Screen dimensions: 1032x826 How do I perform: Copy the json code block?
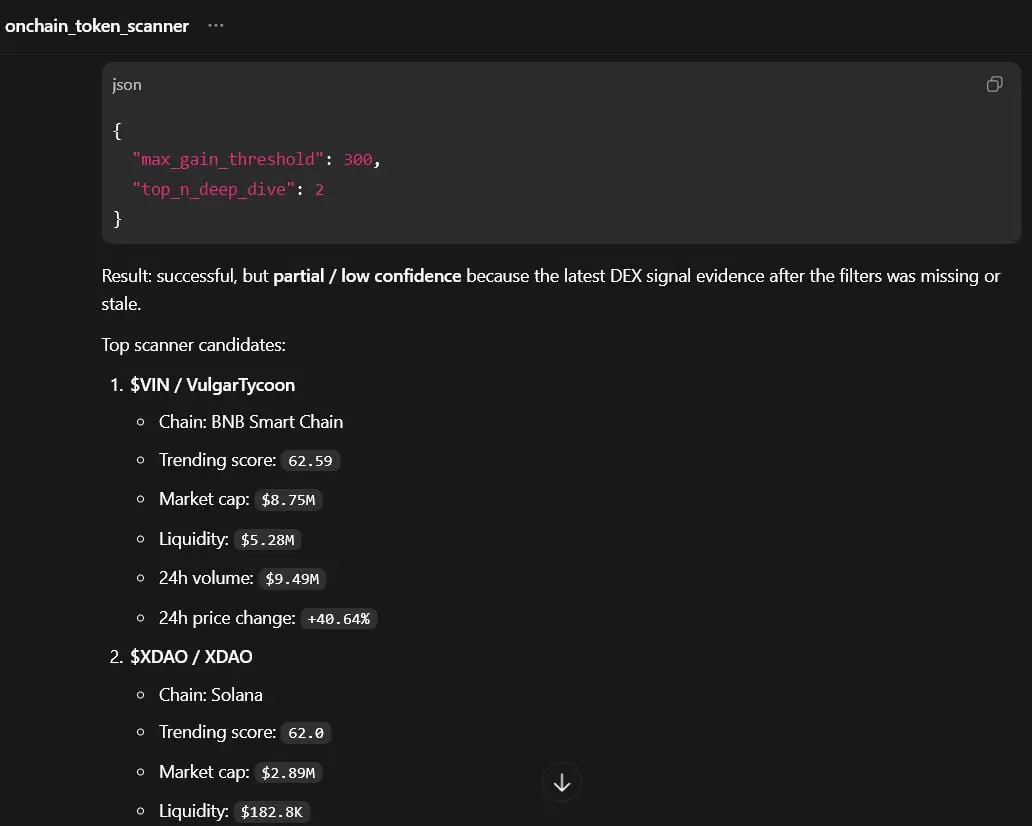[994, 84]
